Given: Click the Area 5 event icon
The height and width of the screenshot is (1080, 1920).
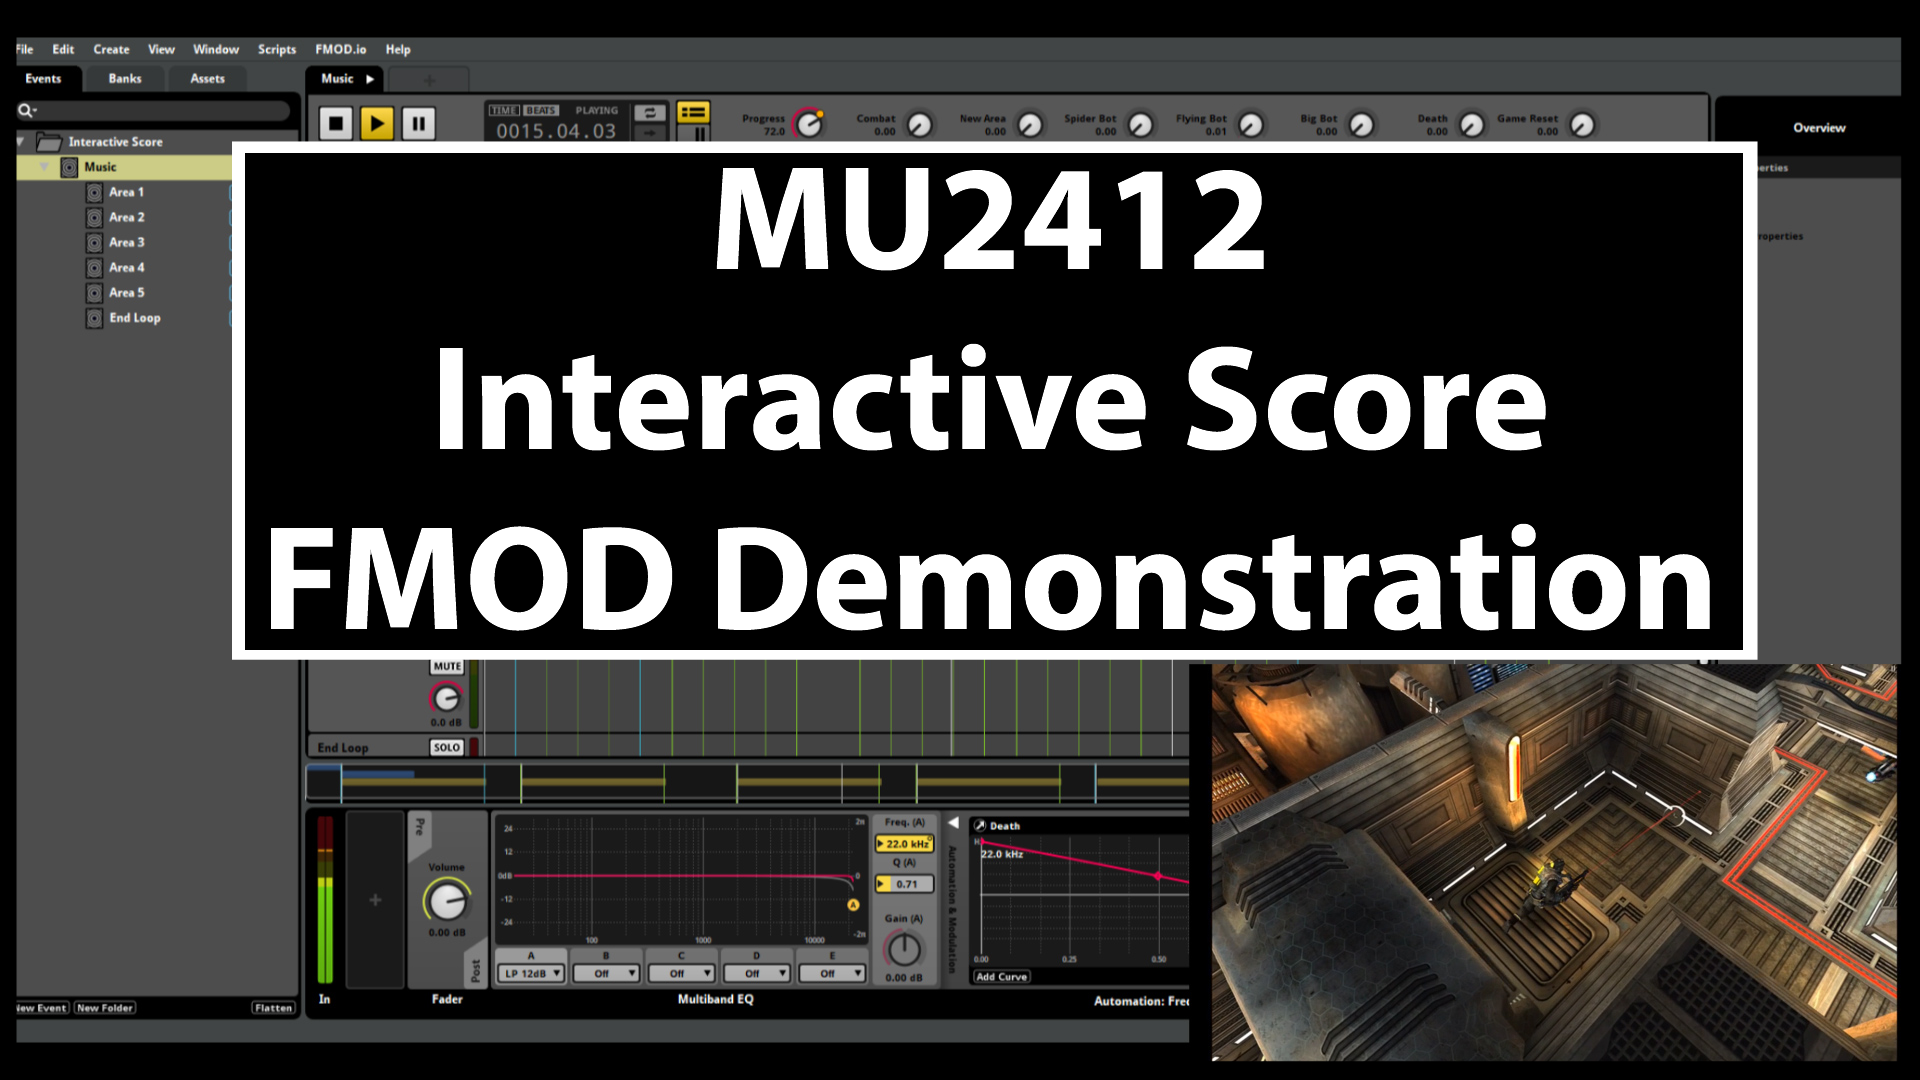Looking at the screenshot, I should pyautogui.click(x=94, y=292).
